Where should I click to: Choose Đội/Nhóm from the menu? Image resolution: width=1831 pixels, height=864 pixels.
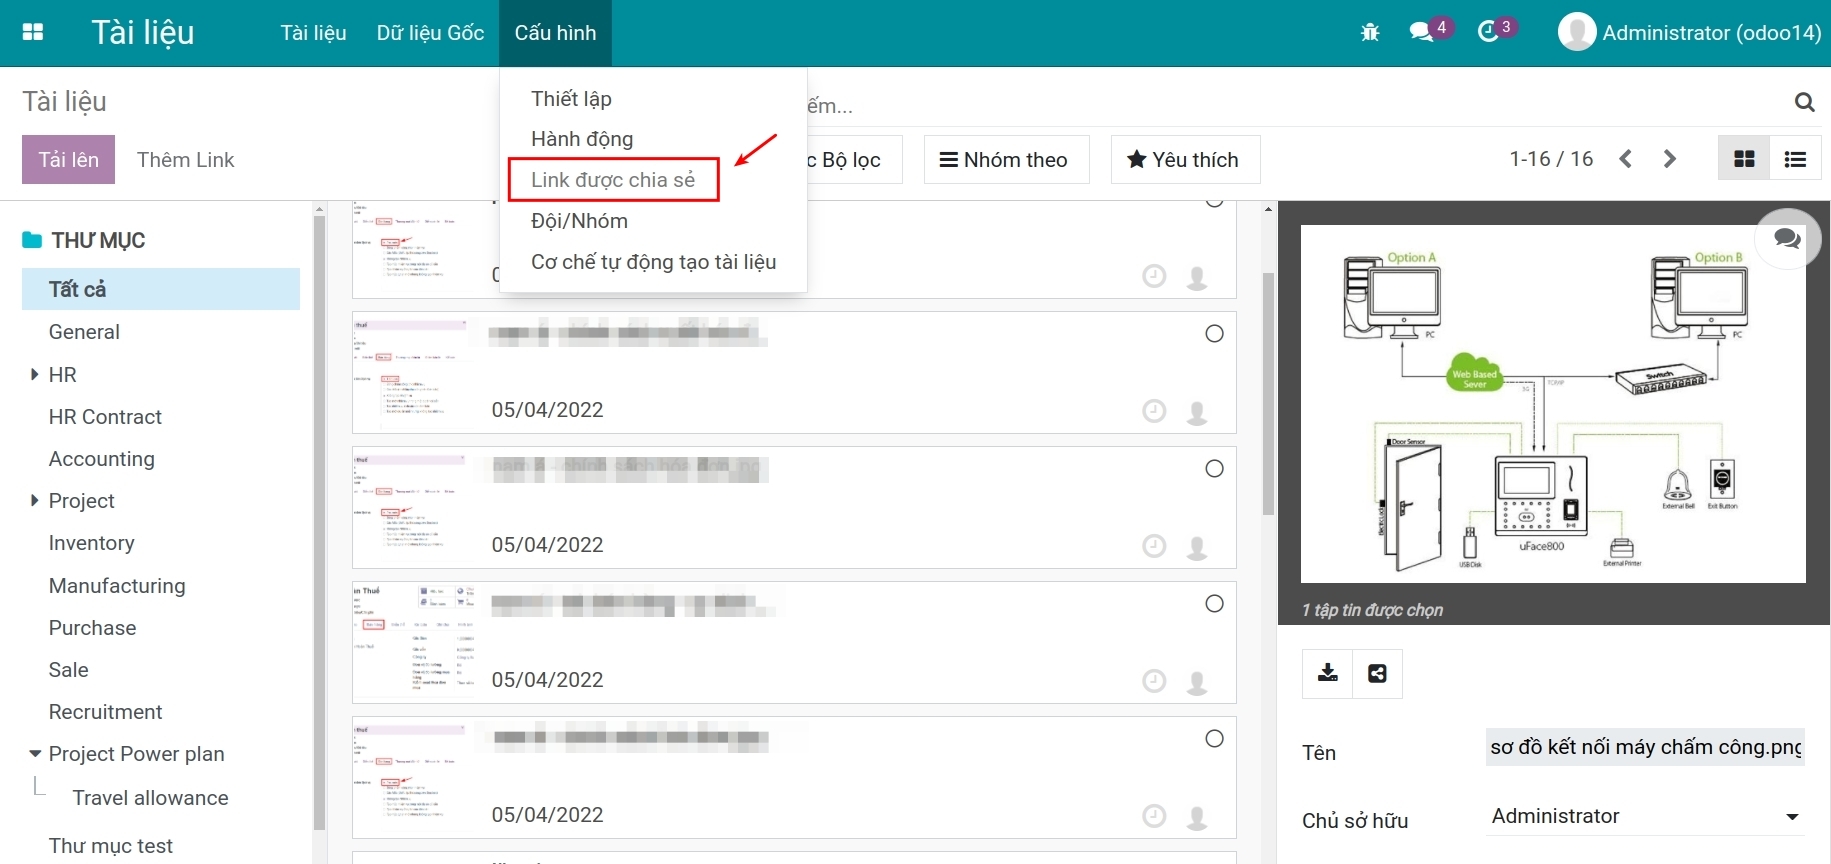coord(579,221)
